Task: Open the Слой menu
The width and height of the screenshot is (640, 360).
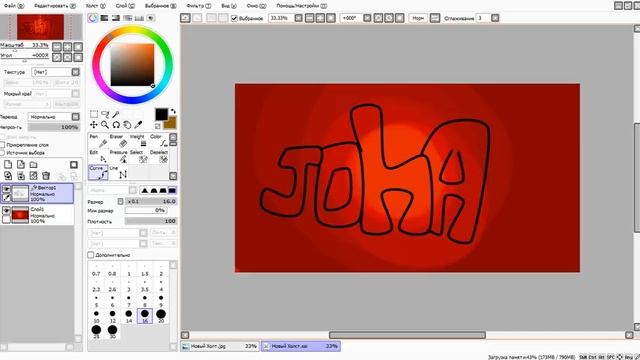Action: (125, 6)
